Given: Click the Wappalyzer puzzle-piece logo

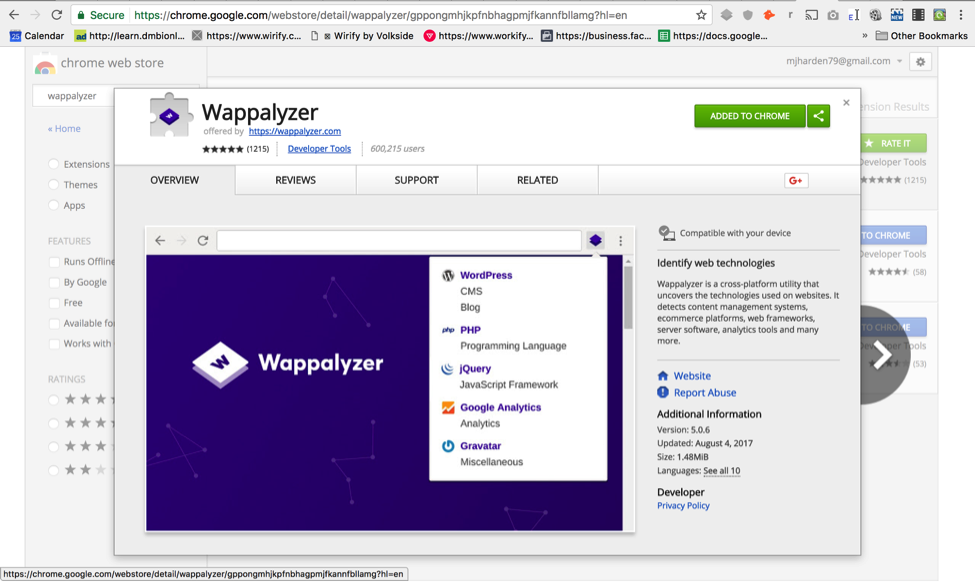Looking at the screenshot, I should pyautogui.click(x=169, y=115).
